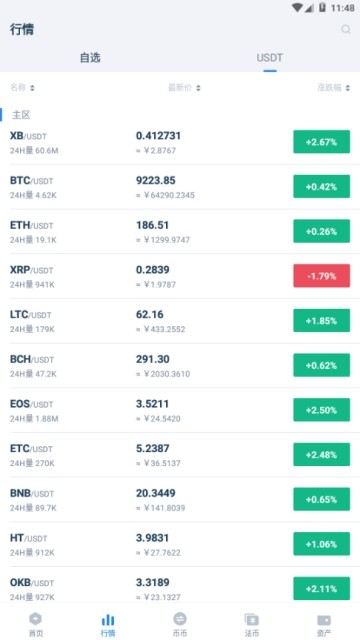The height and width of the screenshot is (640, 360).
Task: Tap the WiFi status icon
Action: (x=297, y=8)
